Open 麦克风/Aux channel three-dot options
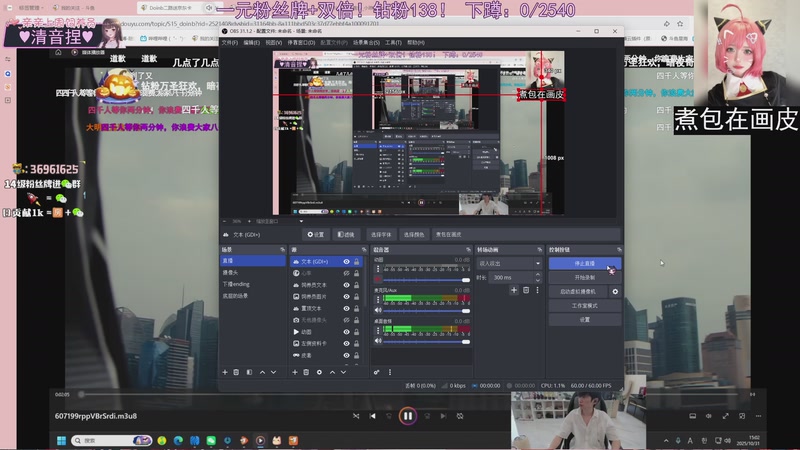Screen dimensions: 800x450 click(378, 299)
